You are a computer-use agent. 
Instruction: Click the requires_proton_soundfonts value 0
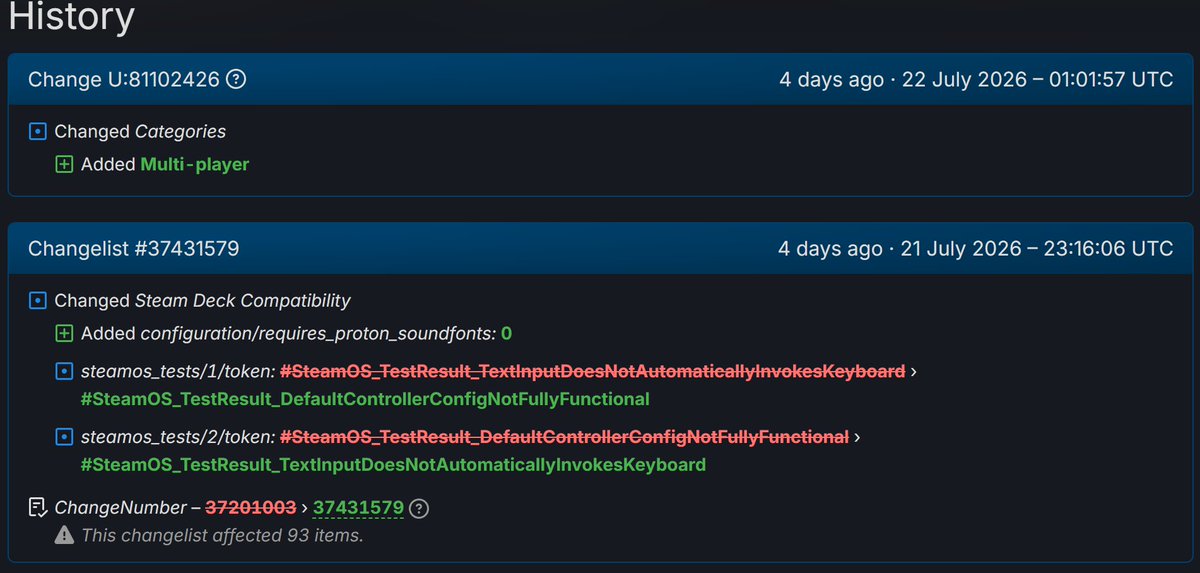click(x=506, y=333)
